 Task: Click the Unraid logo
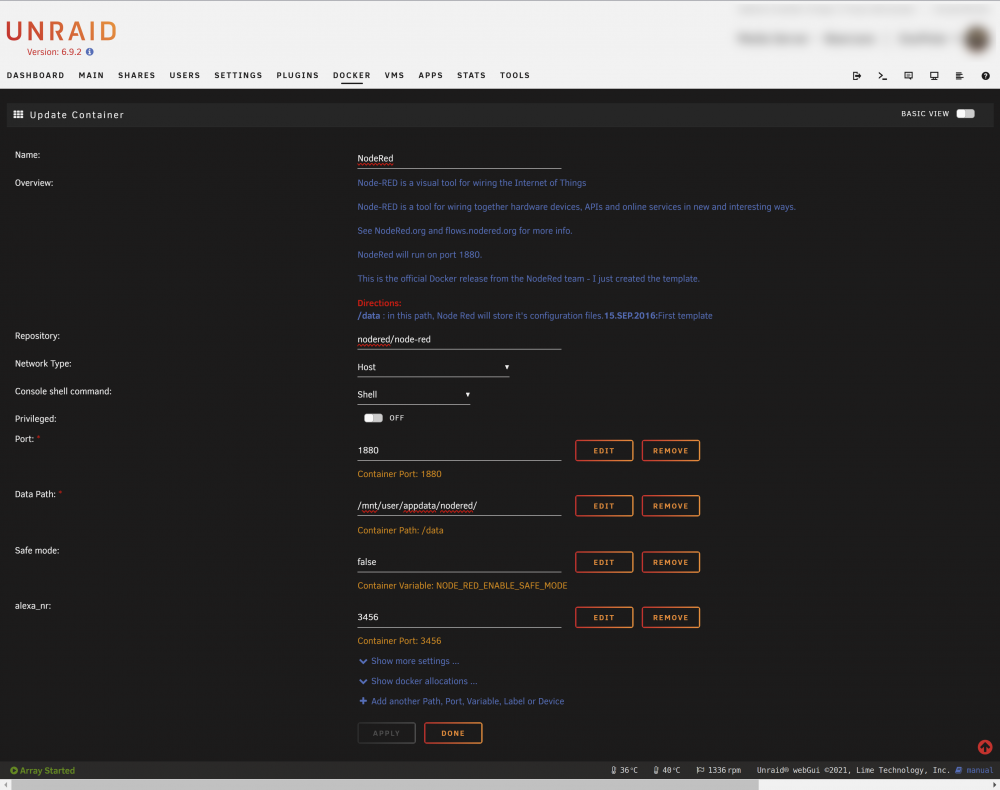tap(61, 31)
